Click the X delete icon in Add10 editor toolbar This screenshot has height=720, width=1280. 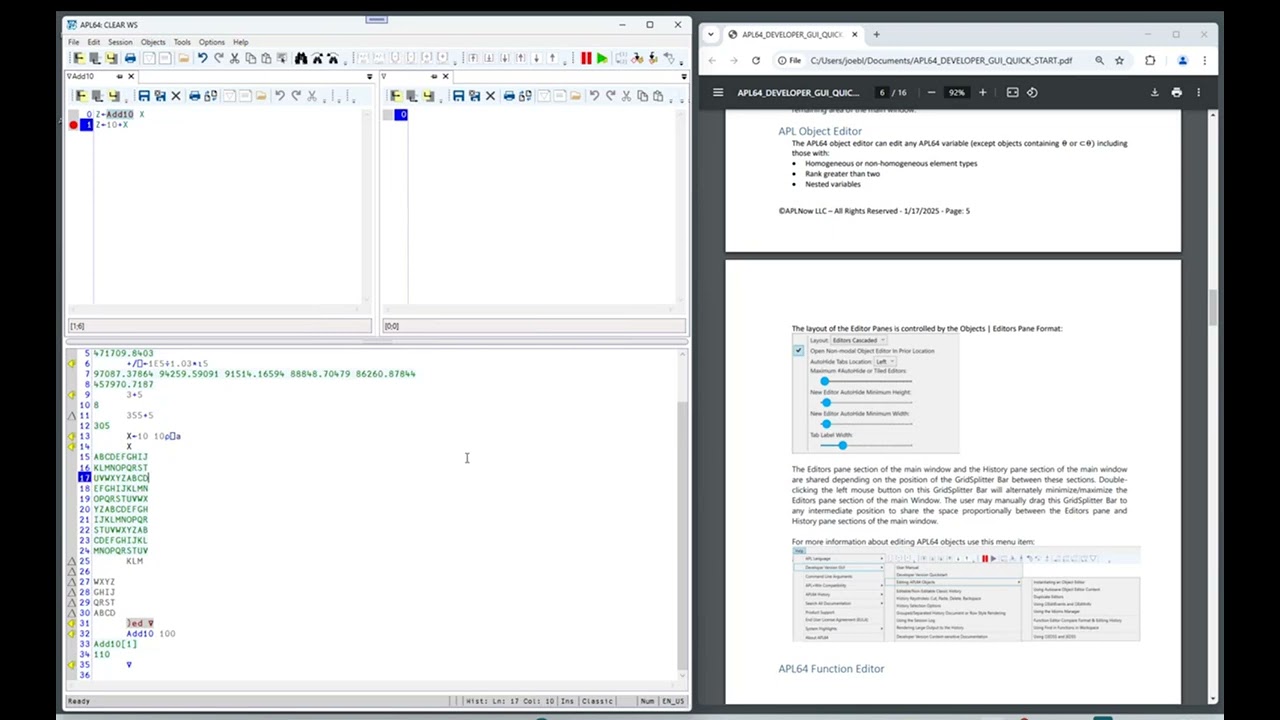[x=176, y=96]
